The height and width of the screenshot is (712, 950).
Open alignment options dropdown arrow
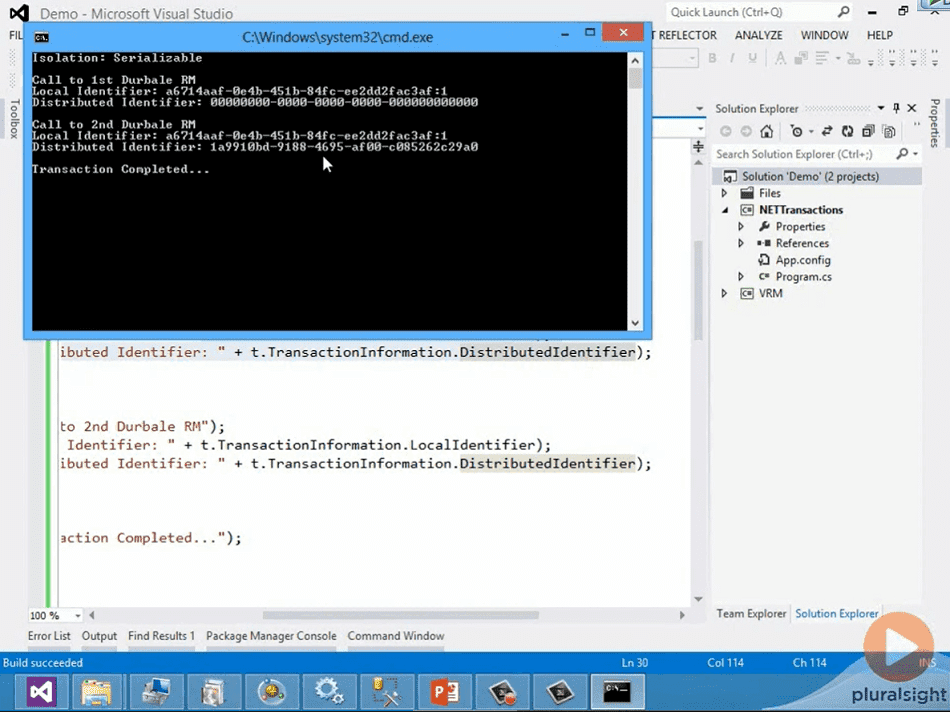click(x=838, y=58)
